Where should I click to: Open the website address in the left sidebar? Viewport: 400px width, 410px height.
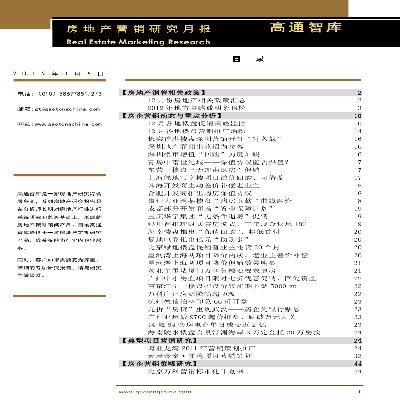pos(59,124)
